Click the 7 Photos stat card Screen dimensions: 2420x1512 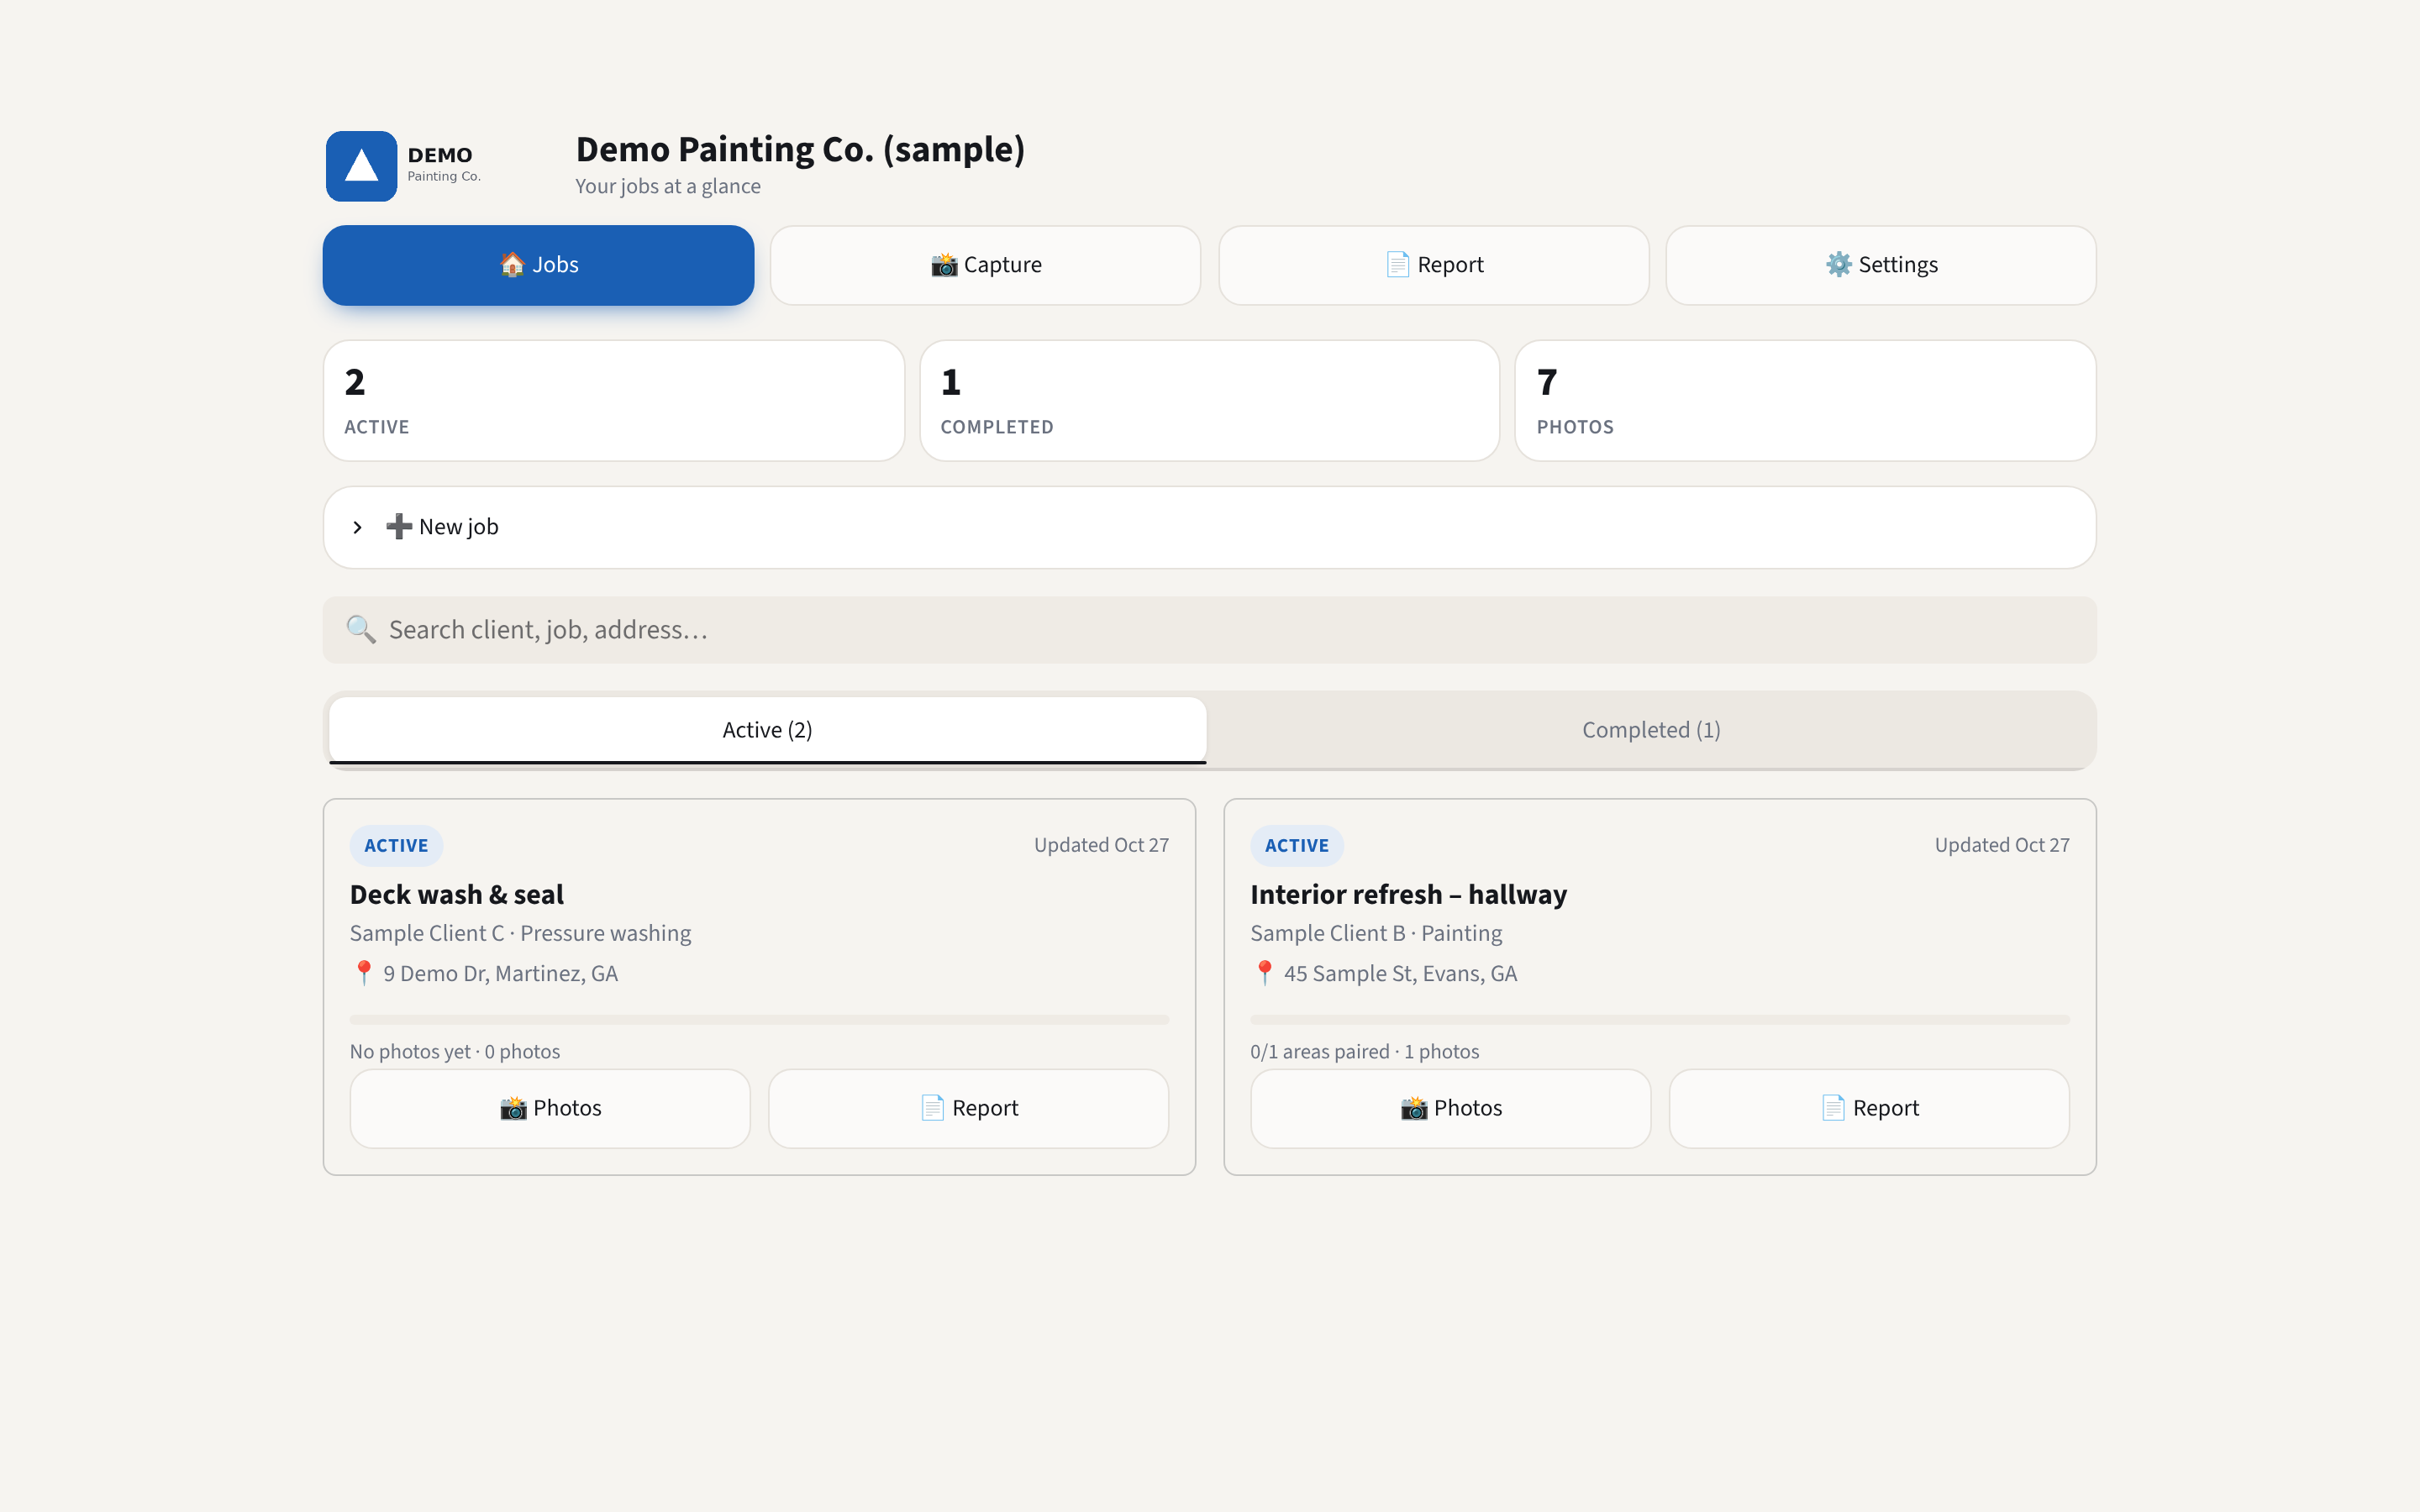(x=1805, y=400)
